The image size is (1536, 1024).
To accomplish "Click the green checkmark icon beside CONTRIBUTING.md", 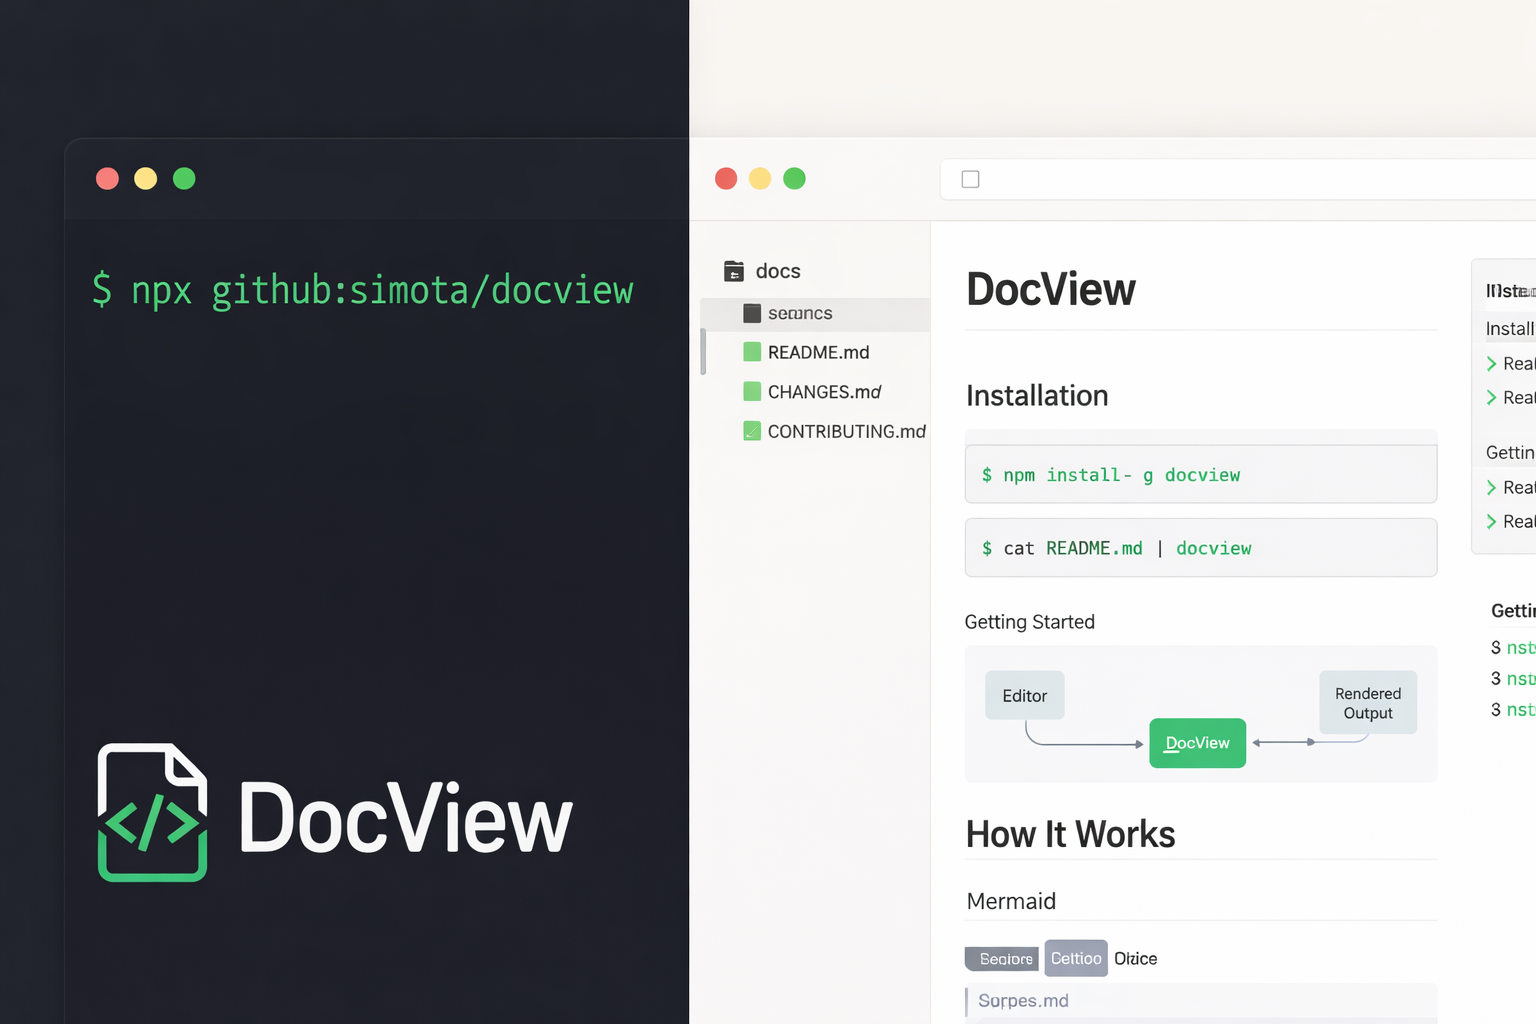I will (751, 431).
